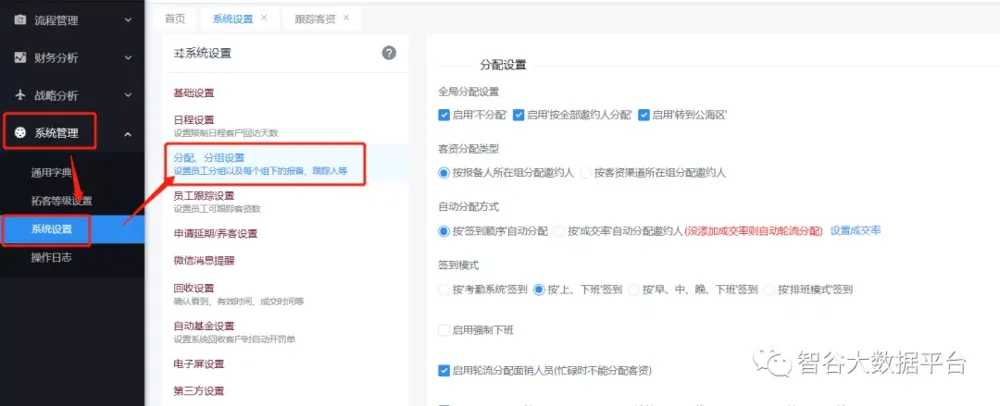This screenshot has height=406, width=1000.
Task: Select 按客资渠道所在组分配邀约人 radio option
Action: coord(587,172)
